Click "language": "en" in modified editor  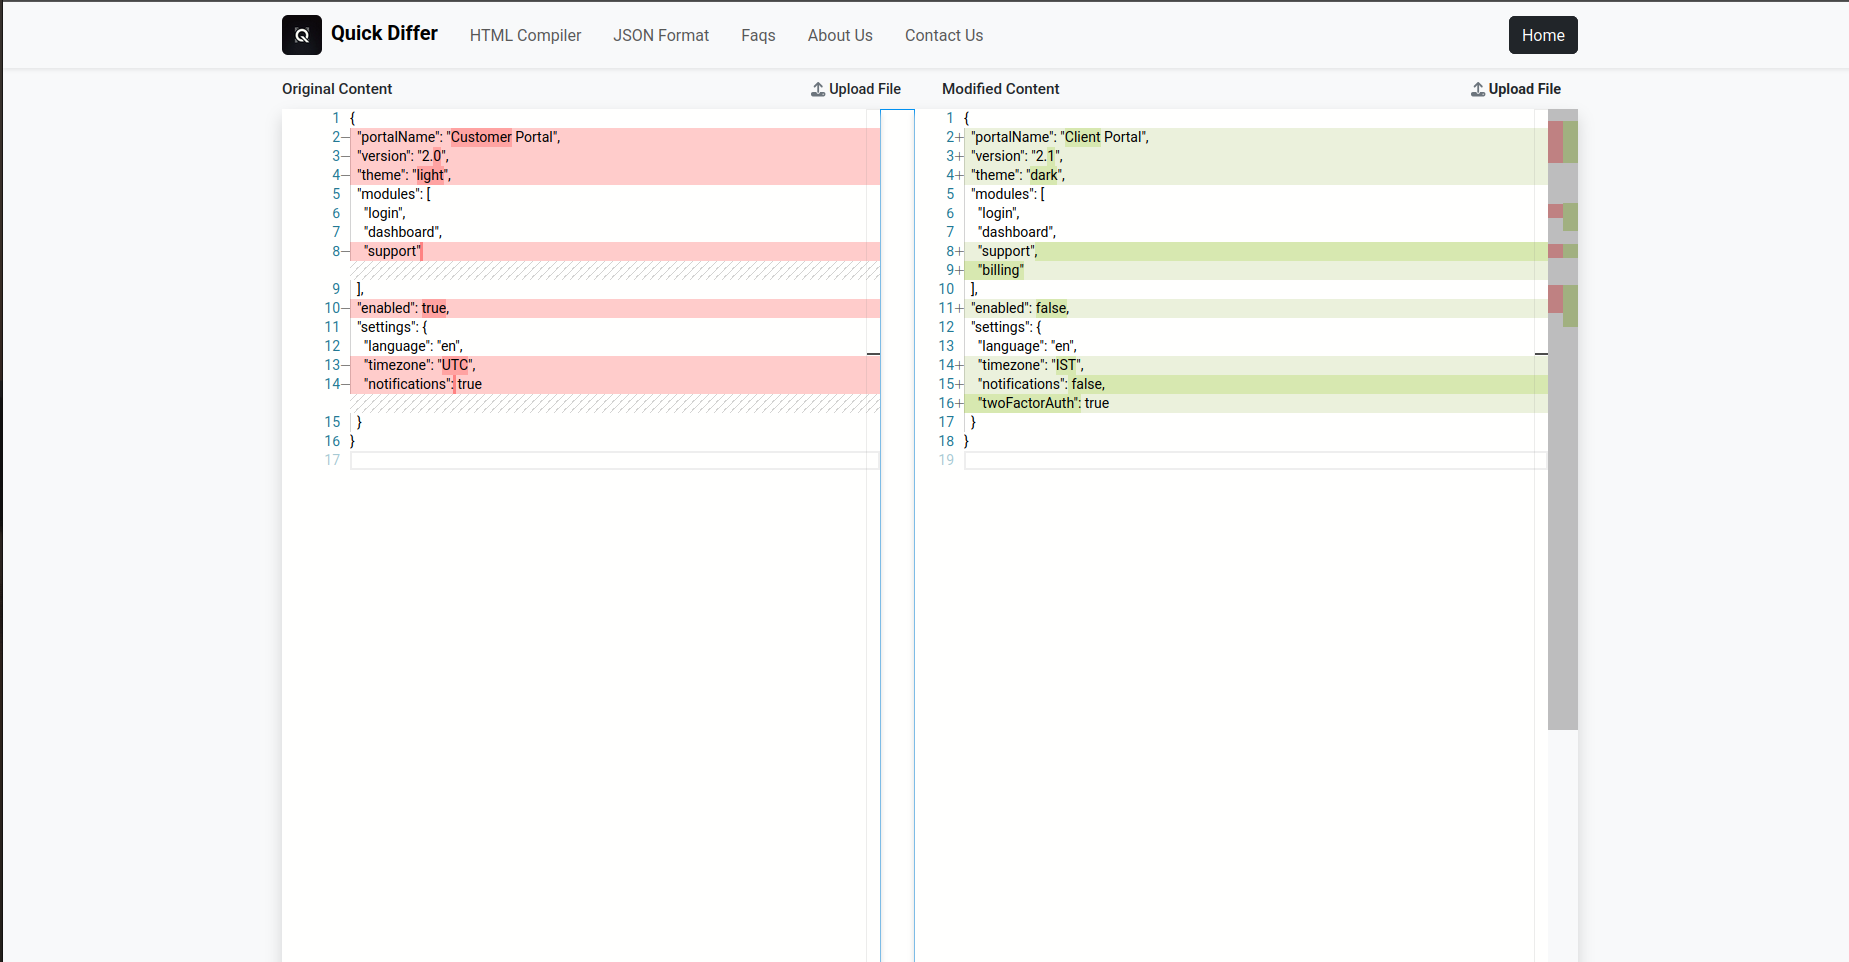point(1027,346)
